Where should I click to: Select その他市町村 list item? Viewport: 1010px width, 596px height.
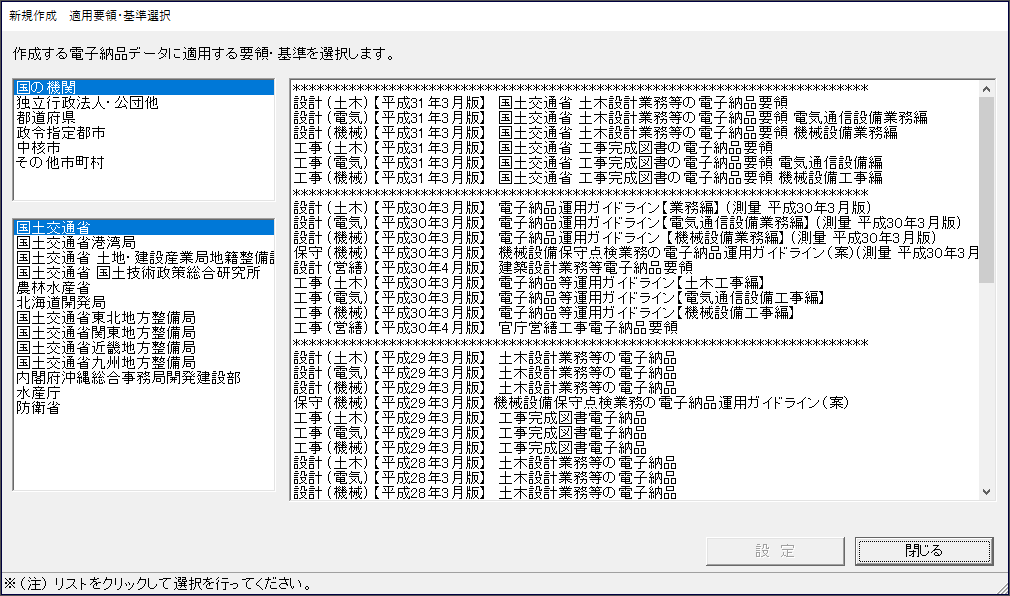pyautogui.click(x=144, y=162)
